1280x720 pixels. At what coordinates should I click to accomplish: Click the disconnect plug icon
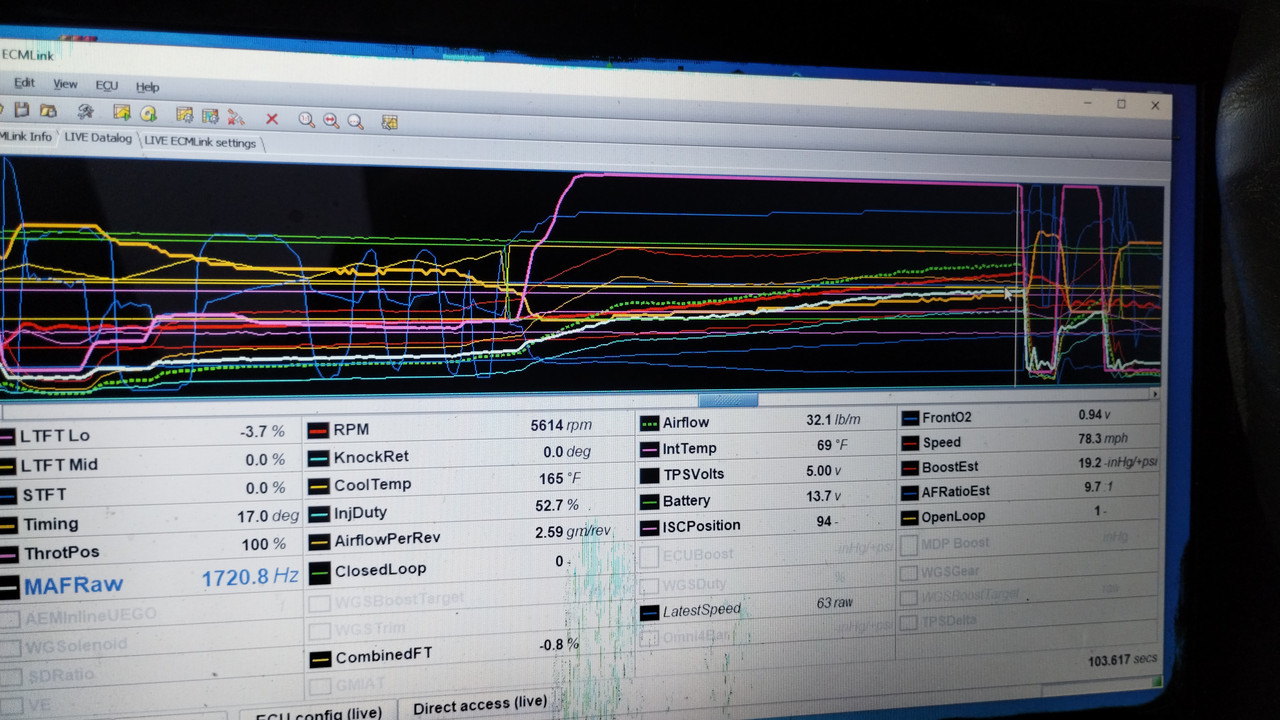[x=236, y=117]
